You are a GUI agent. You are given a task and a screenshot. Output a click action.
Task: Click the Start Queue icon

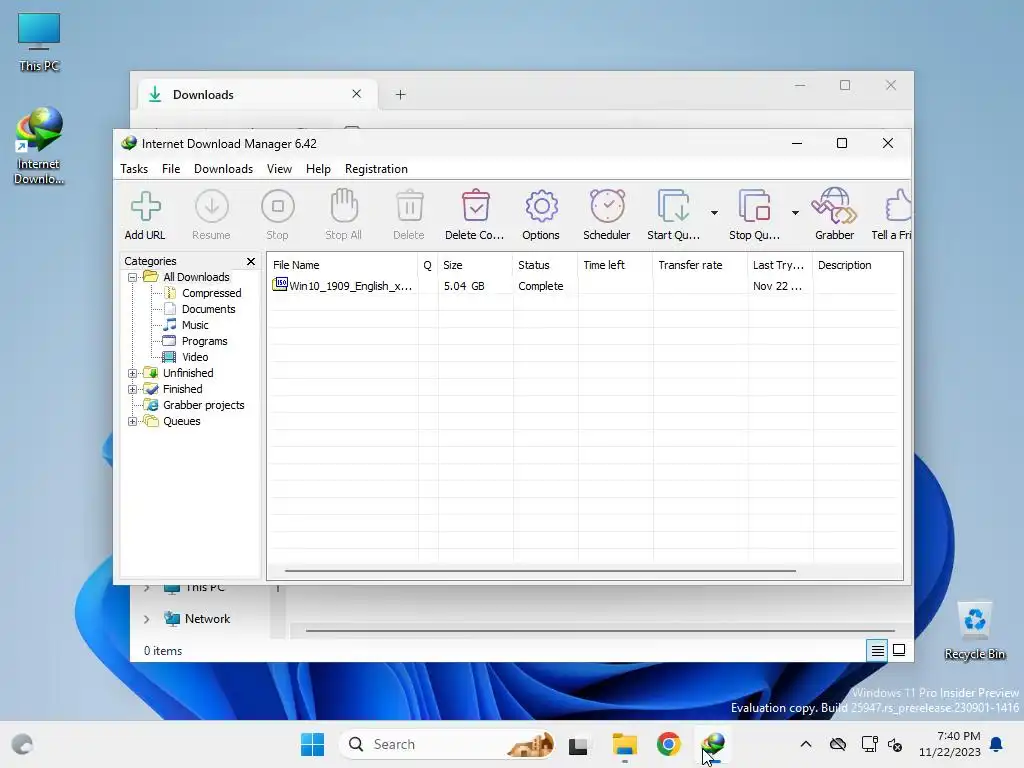point(673,206)
